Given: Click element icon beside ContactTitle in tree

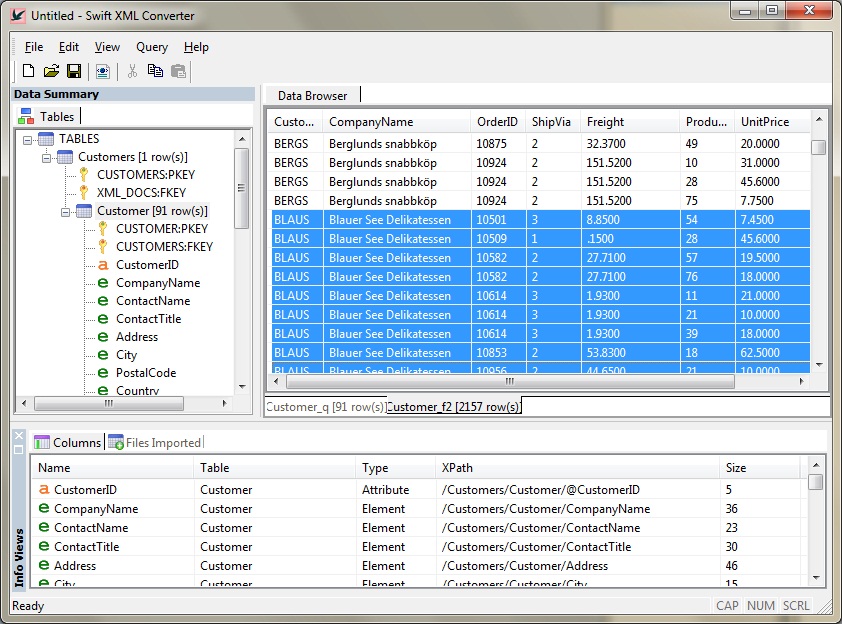Looking at the screenshot, I should (x=103, y=319).
